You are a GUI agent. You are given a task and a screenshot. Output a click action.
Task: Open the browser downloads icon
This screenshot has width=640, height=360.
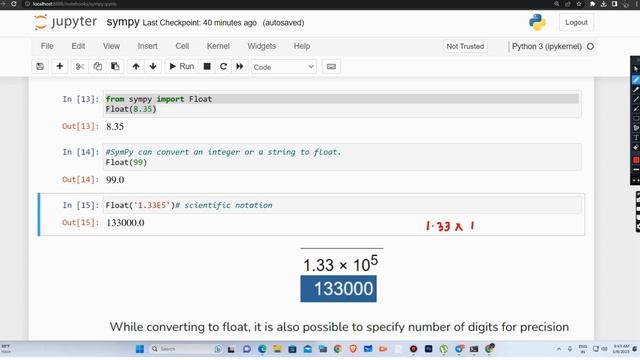click(603, 4)
